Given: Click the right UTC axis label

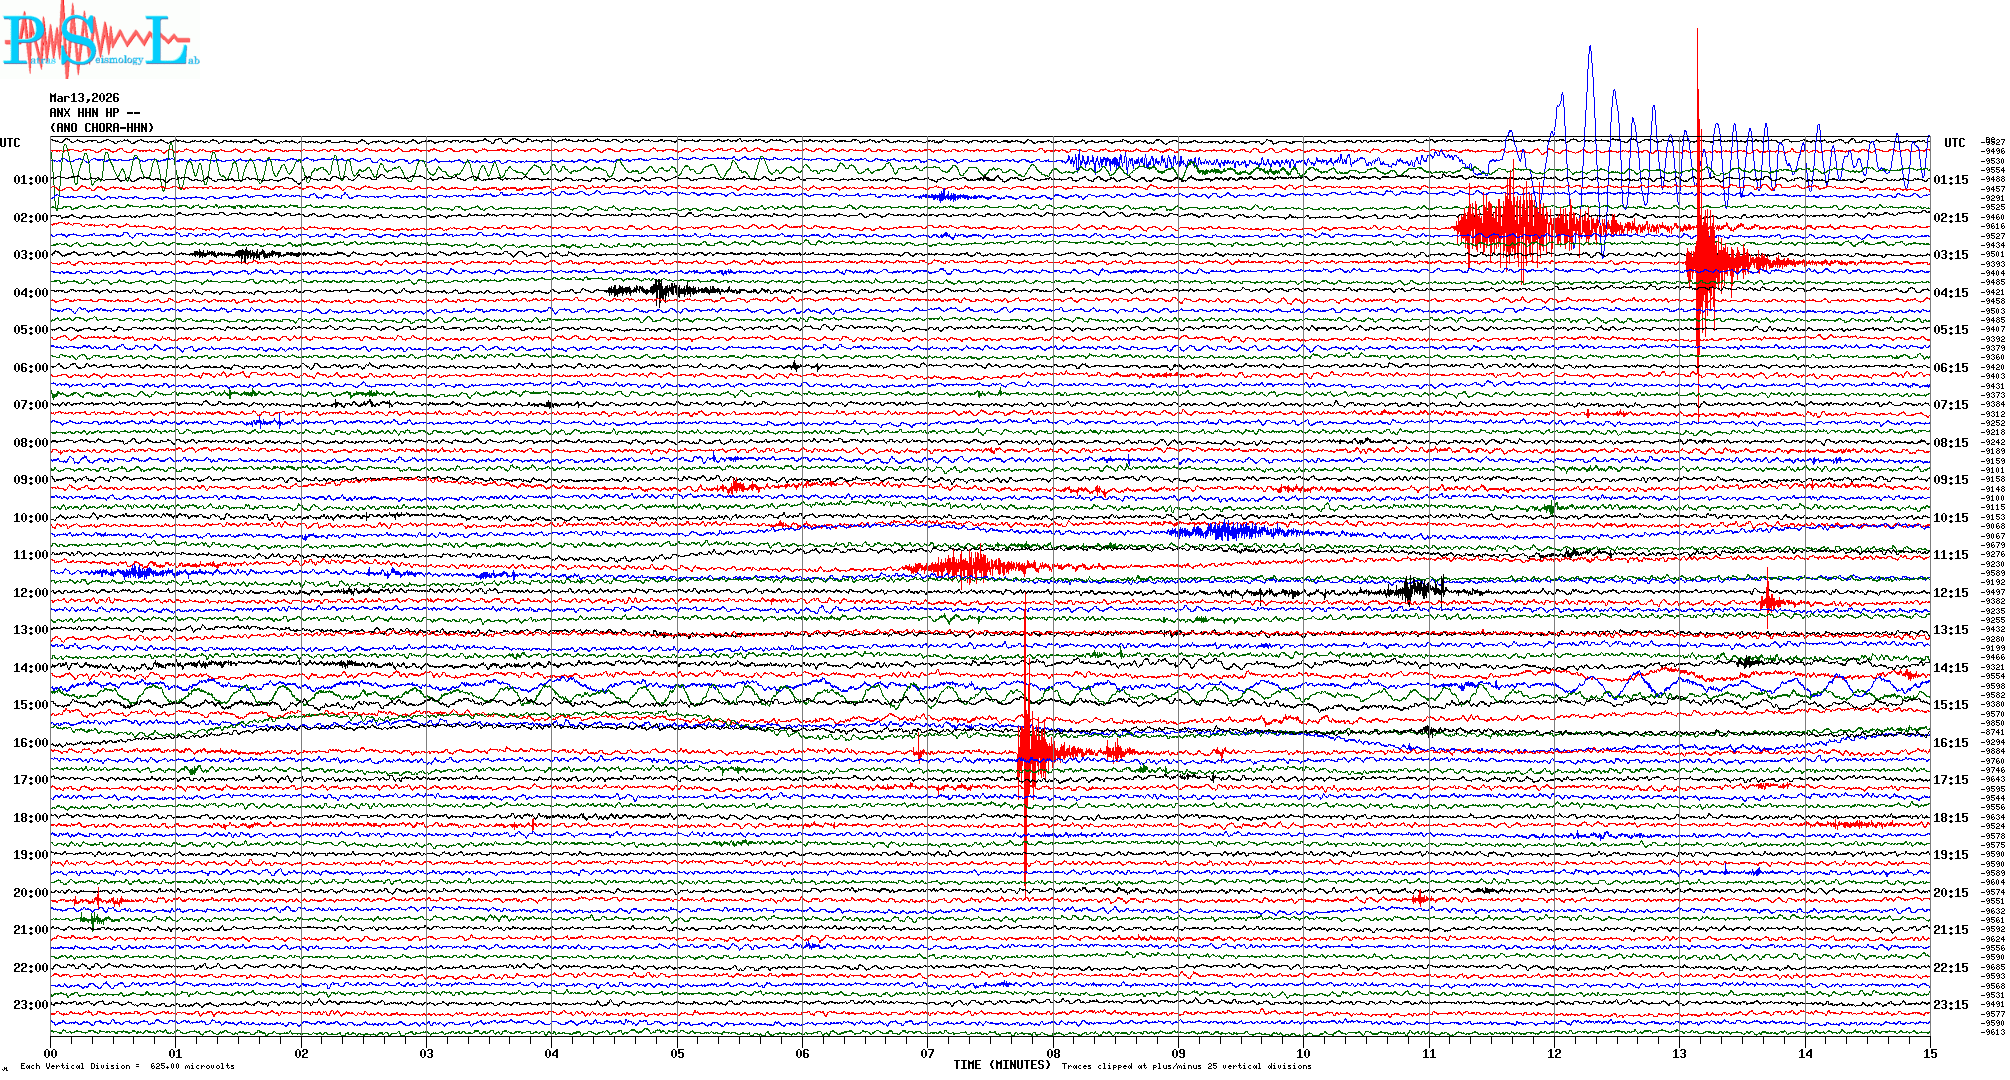Looking at the screenshot, I should [1954, 143].
